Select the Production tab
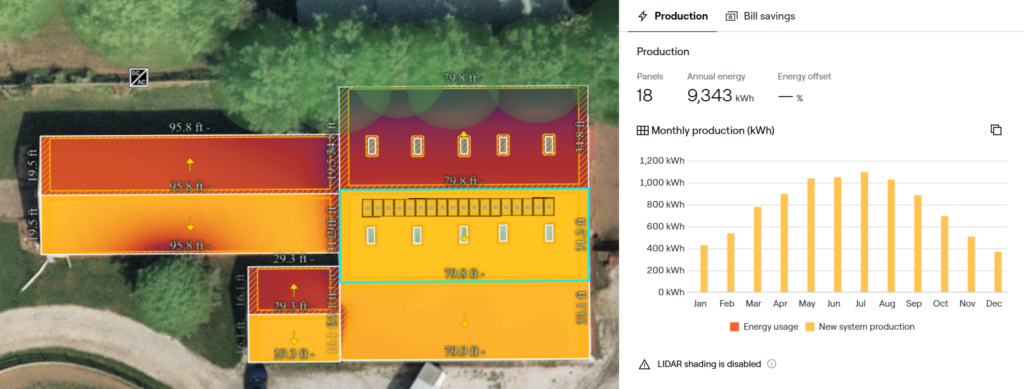 673,16
